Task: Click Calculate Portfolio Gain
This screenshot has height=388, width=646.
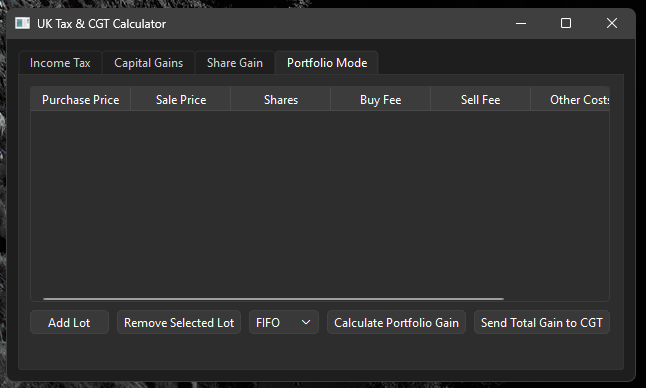Action: coord(396,323)
